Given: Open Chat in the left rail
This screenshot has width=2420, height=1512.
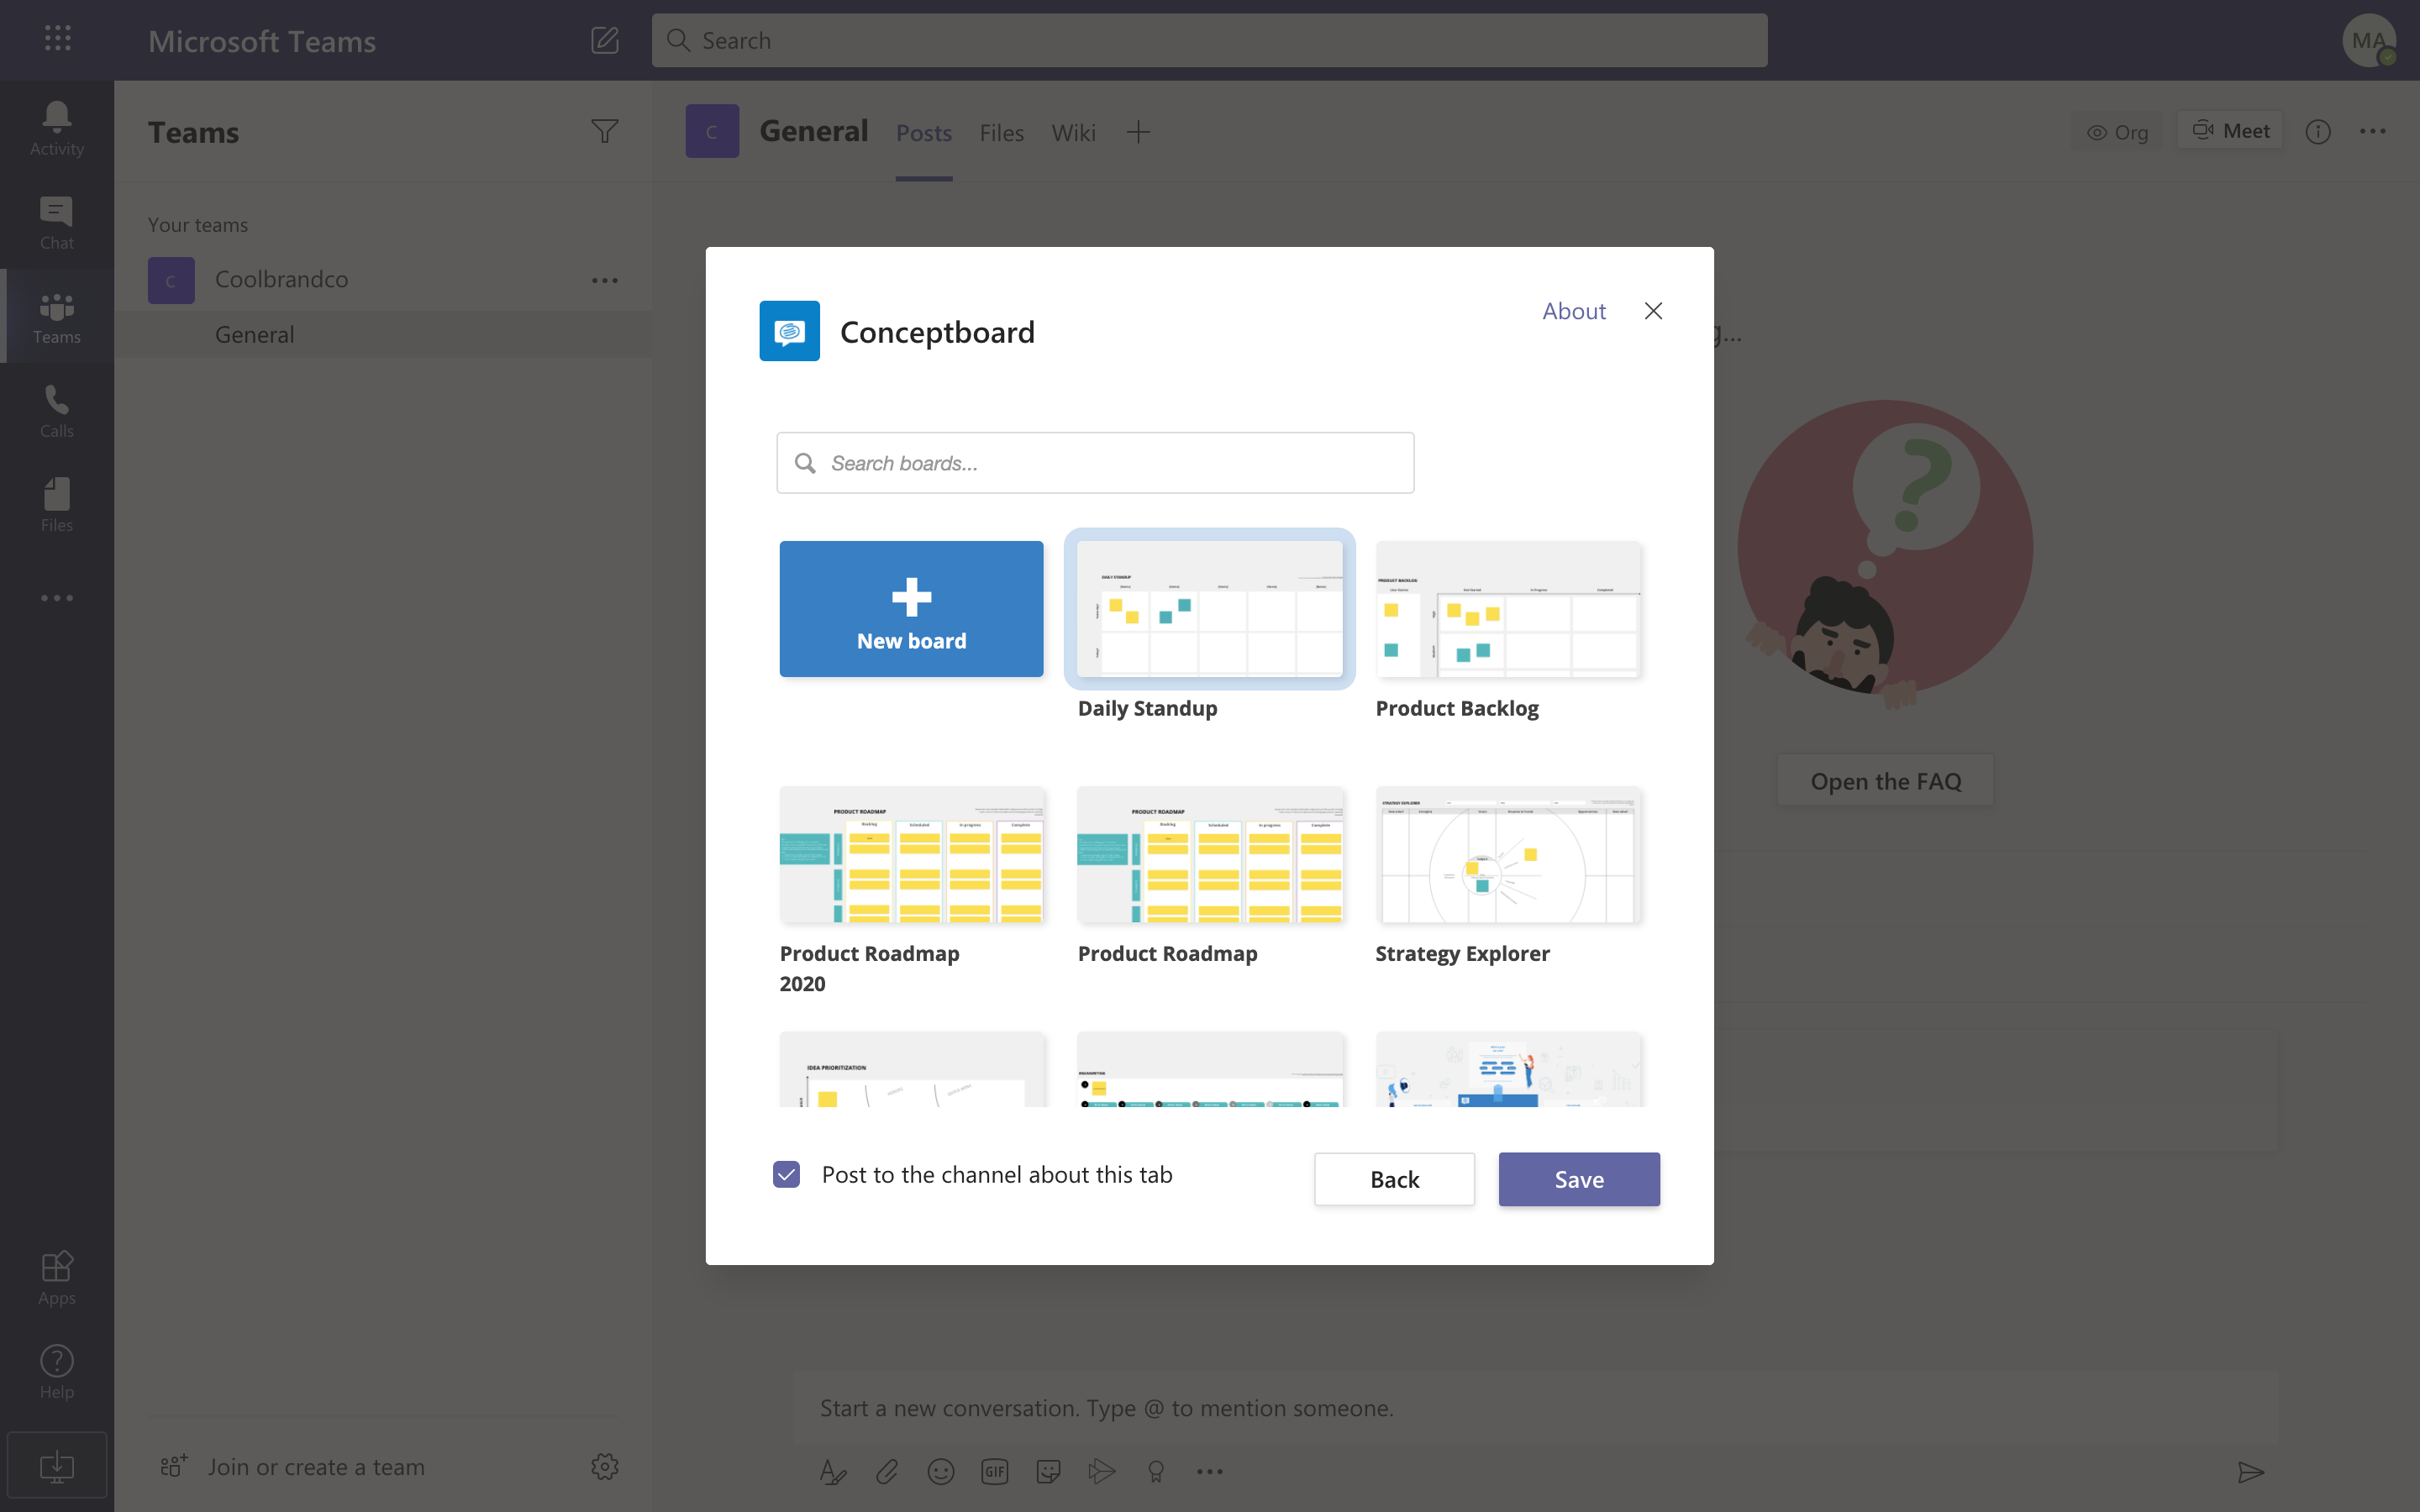Looking at the screenshot, I should click(57, 223).
